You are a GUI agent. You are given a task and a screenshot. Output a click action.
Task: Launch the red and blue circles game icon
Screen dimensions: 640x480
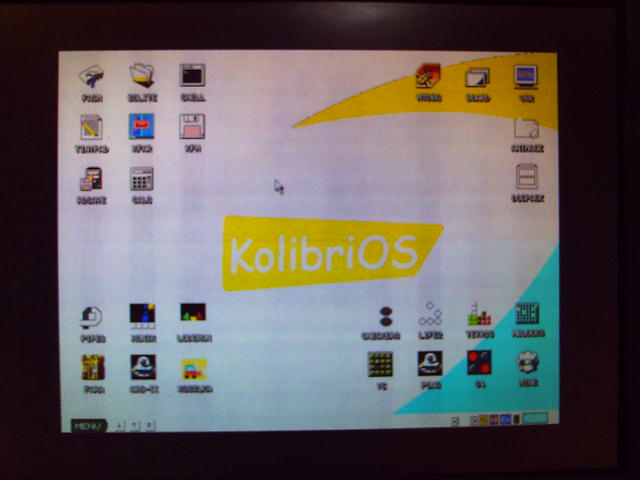coord(479,362)
